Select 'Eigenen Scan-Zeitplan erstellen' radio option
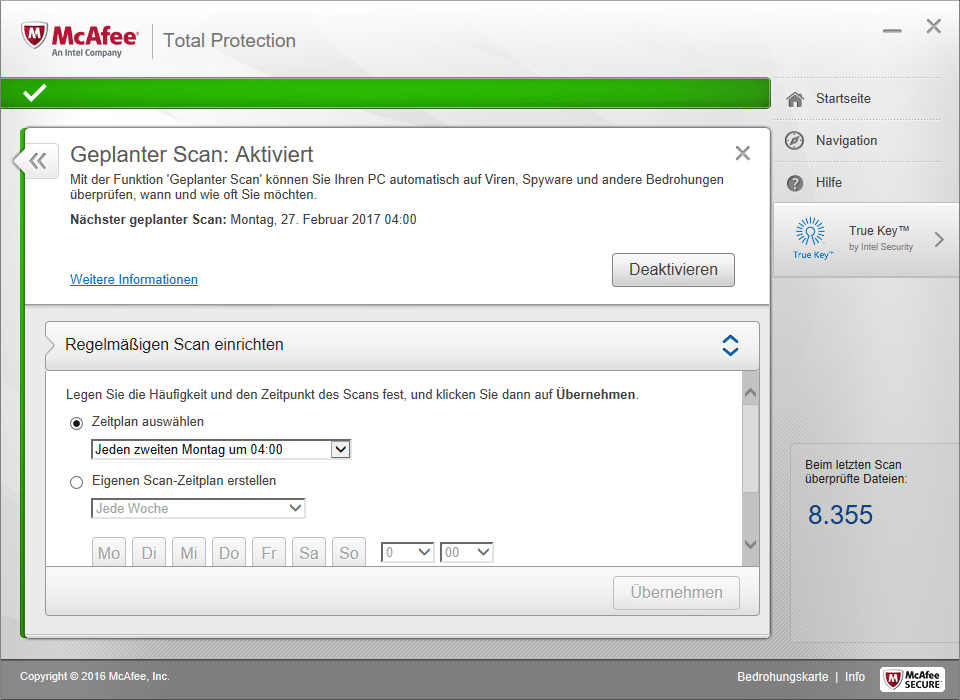This screenshot has width=960, height=700. [x=77, y=482]
